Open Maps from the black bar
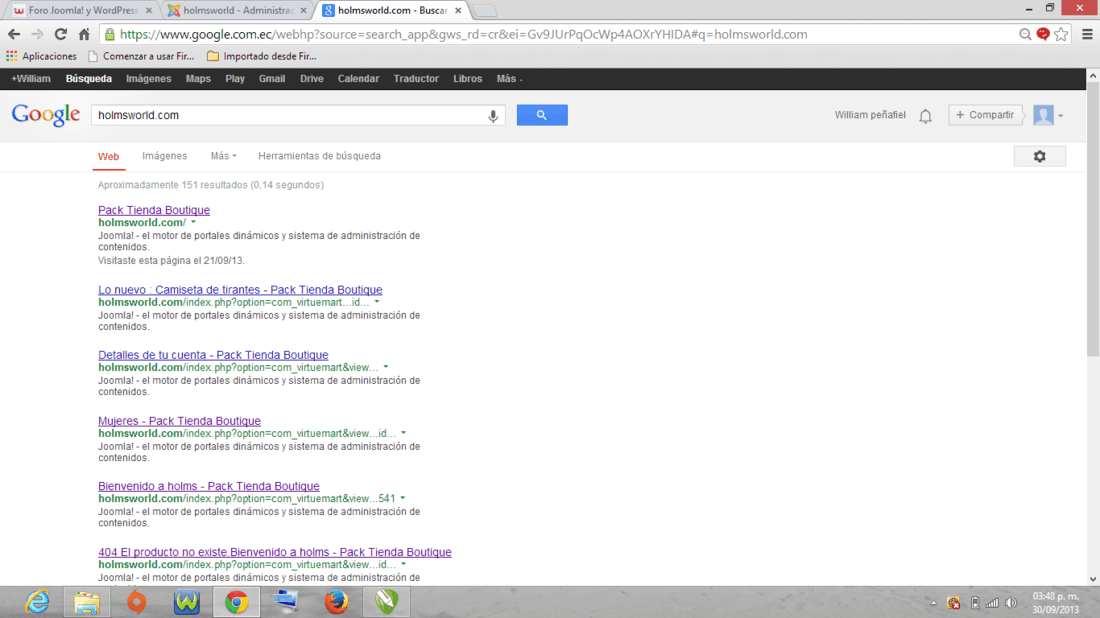Image resolution: width=1100 pixels, height=618 pixels. coord(198,79)
